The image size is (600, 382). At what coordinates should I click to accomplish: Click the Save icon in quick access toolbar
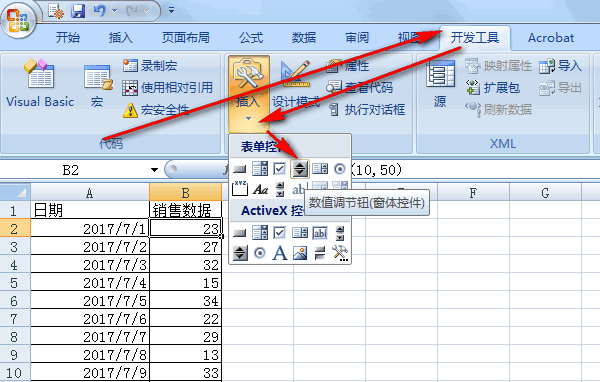tap(78, 11)
